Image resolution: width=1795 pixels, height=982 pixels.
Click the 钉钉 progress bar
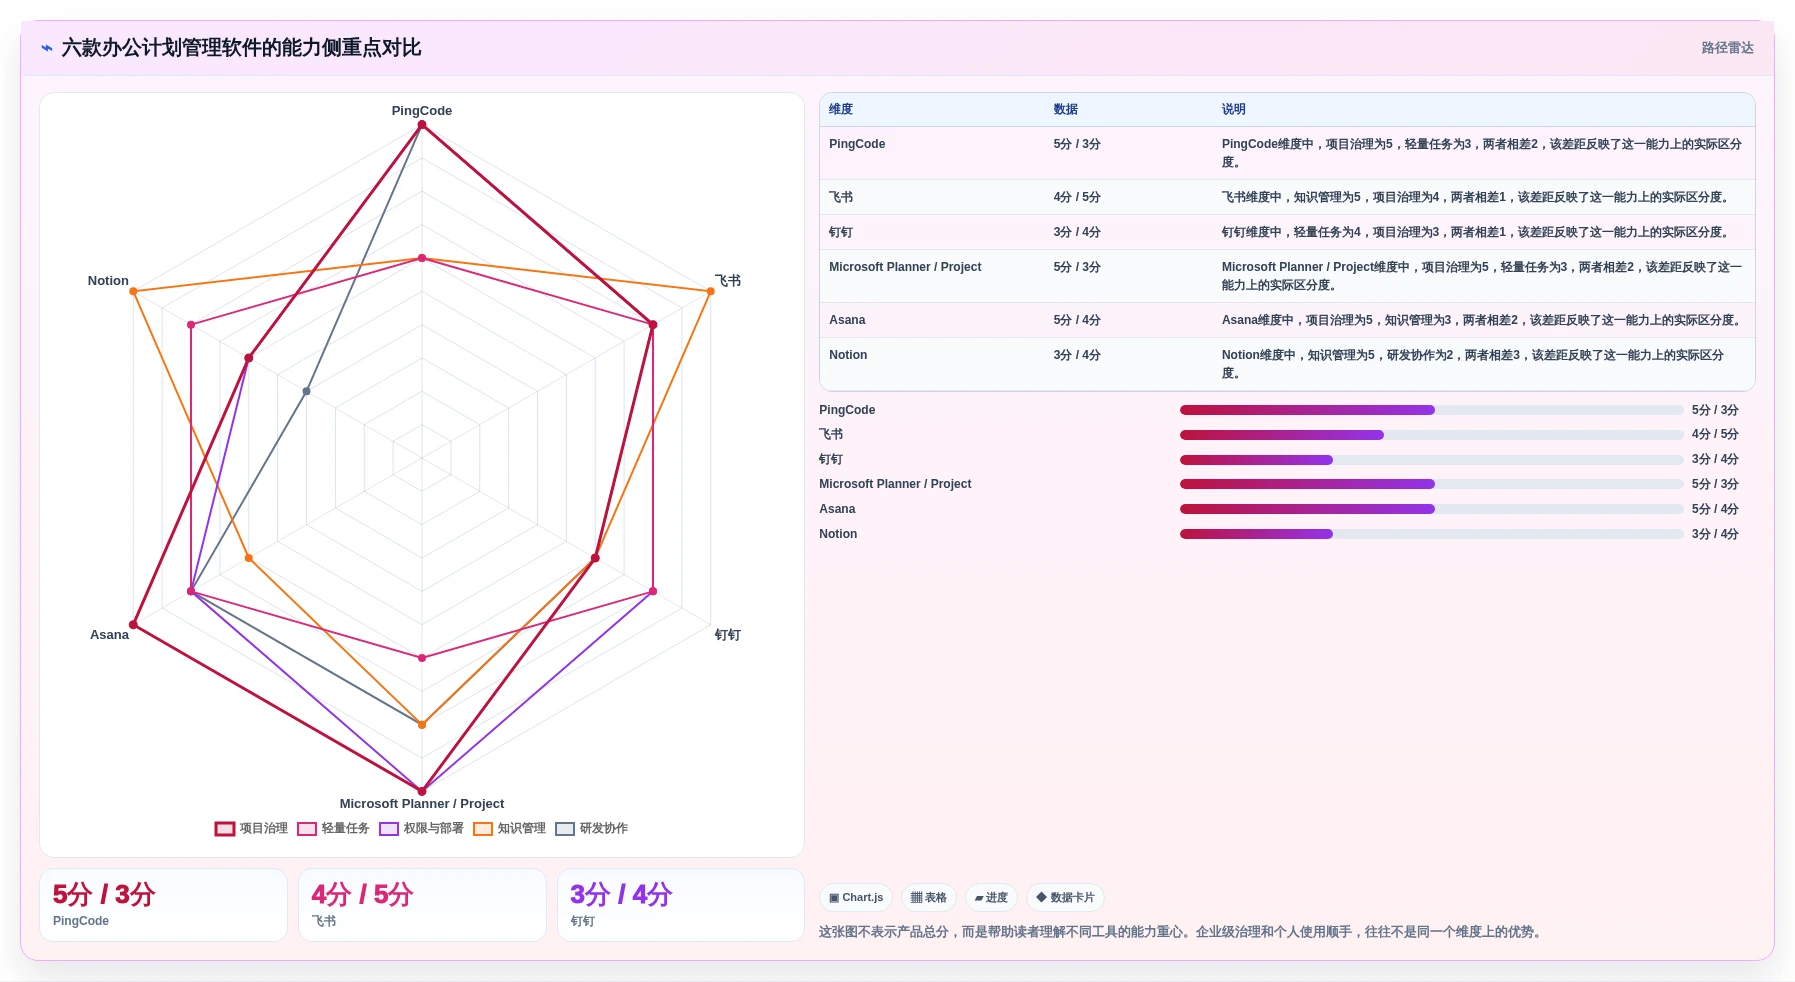(x=1431, y=460)
